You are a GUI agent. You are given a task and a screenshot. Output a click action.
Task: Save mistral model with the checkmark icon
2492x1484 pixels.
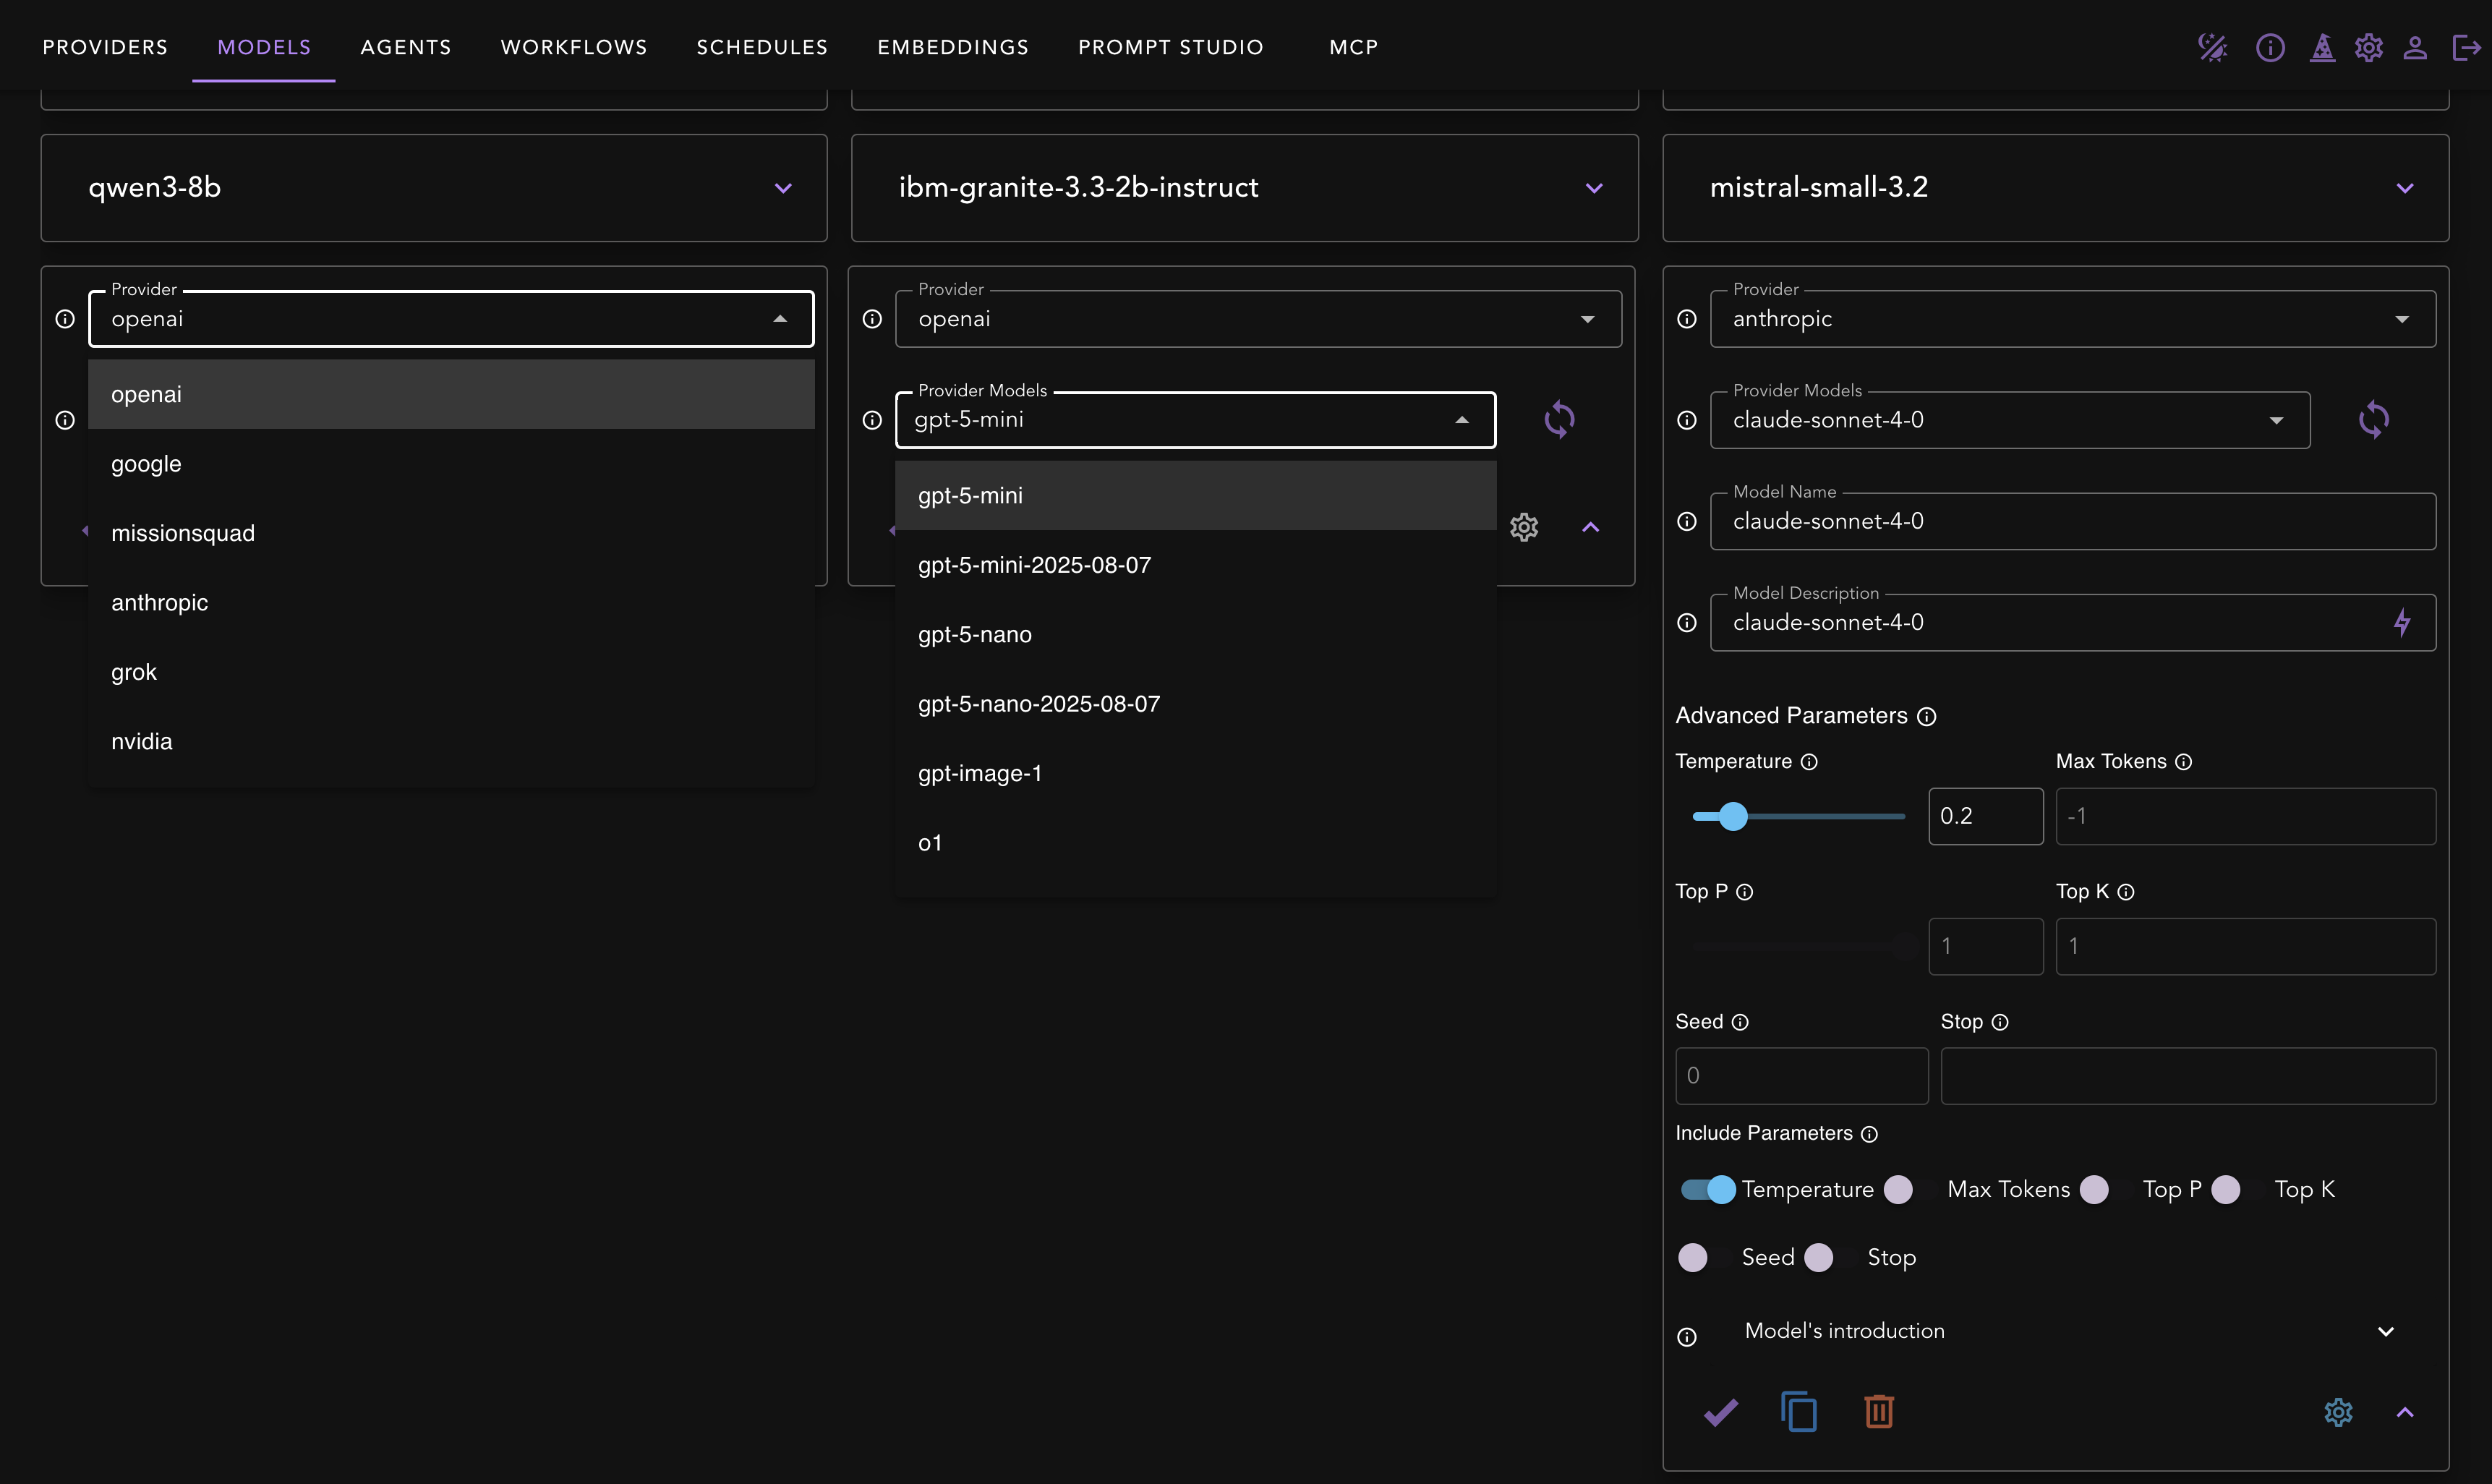[x=1721, y=1412]
